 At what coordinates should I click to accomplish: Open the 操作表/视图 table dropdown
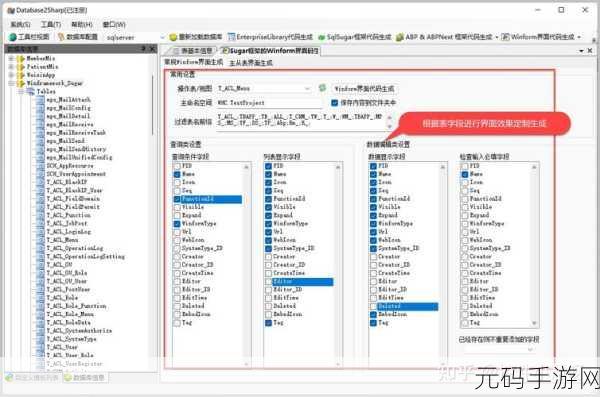[307, 88]
